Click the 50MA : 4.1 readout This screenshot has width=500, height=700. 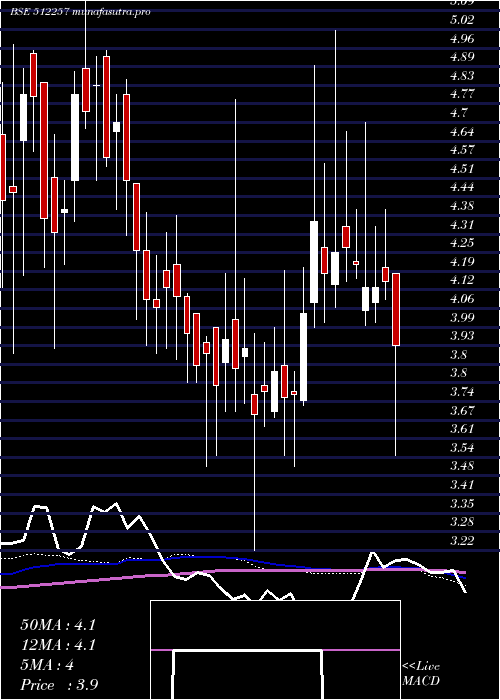[x=58, y=625]
